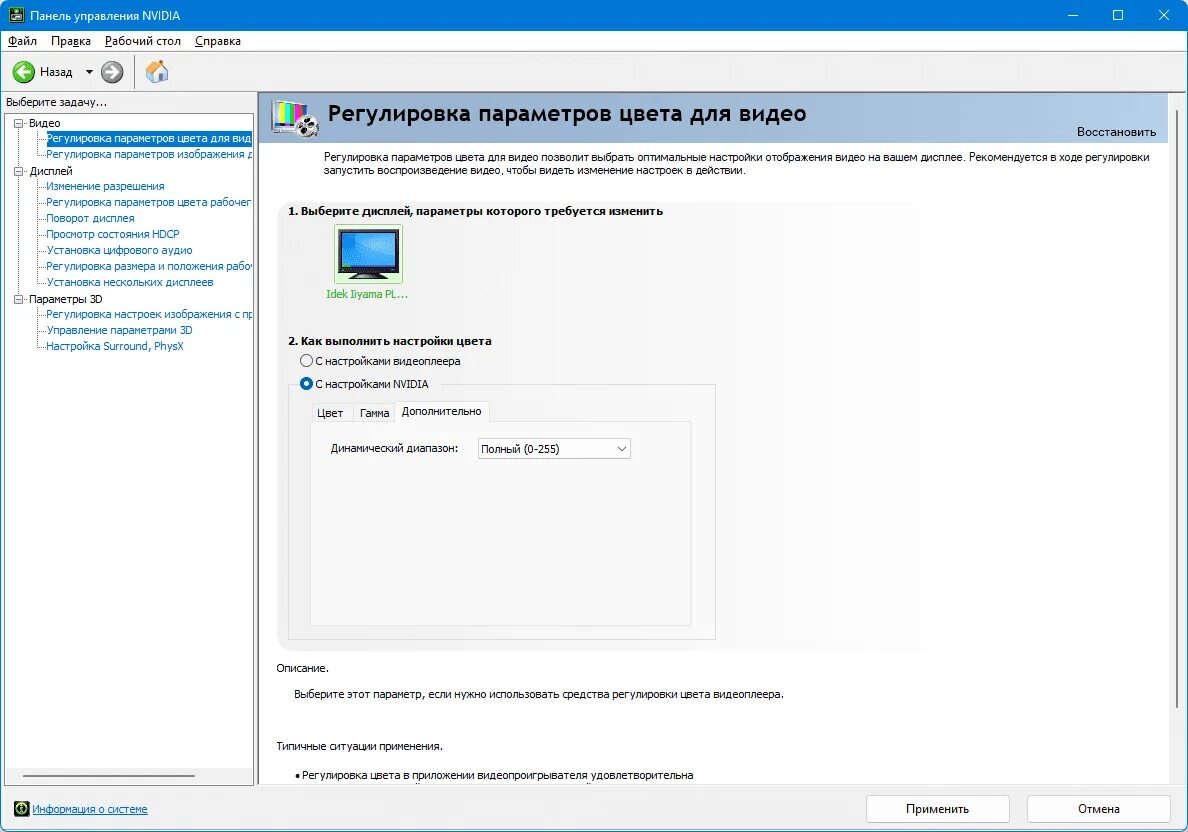Viewport: 1188px width, 832px height.
Task: Switch to the Дополнительно tab
Action: pyautogui.click(x=442, y=411)
